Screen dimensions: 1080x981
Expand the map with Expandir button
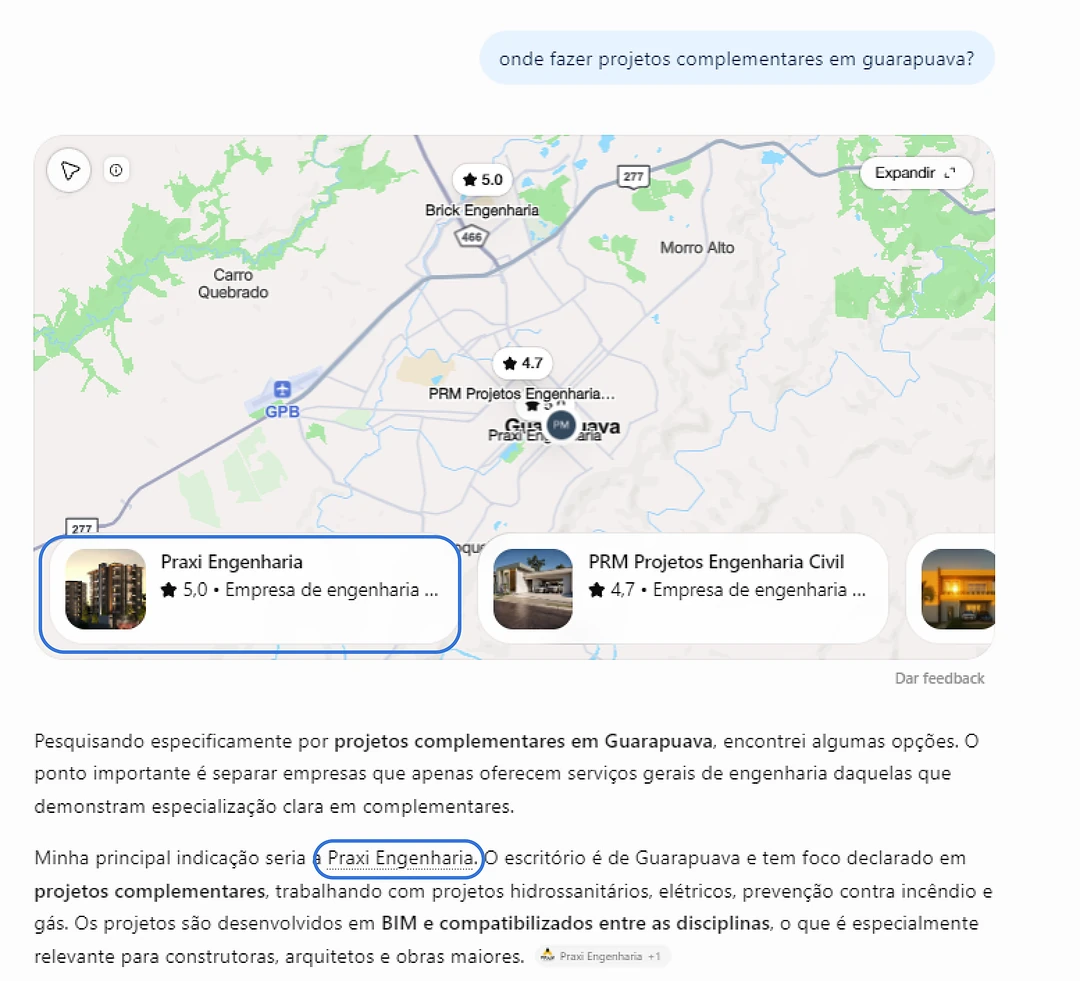coord(916,173)
